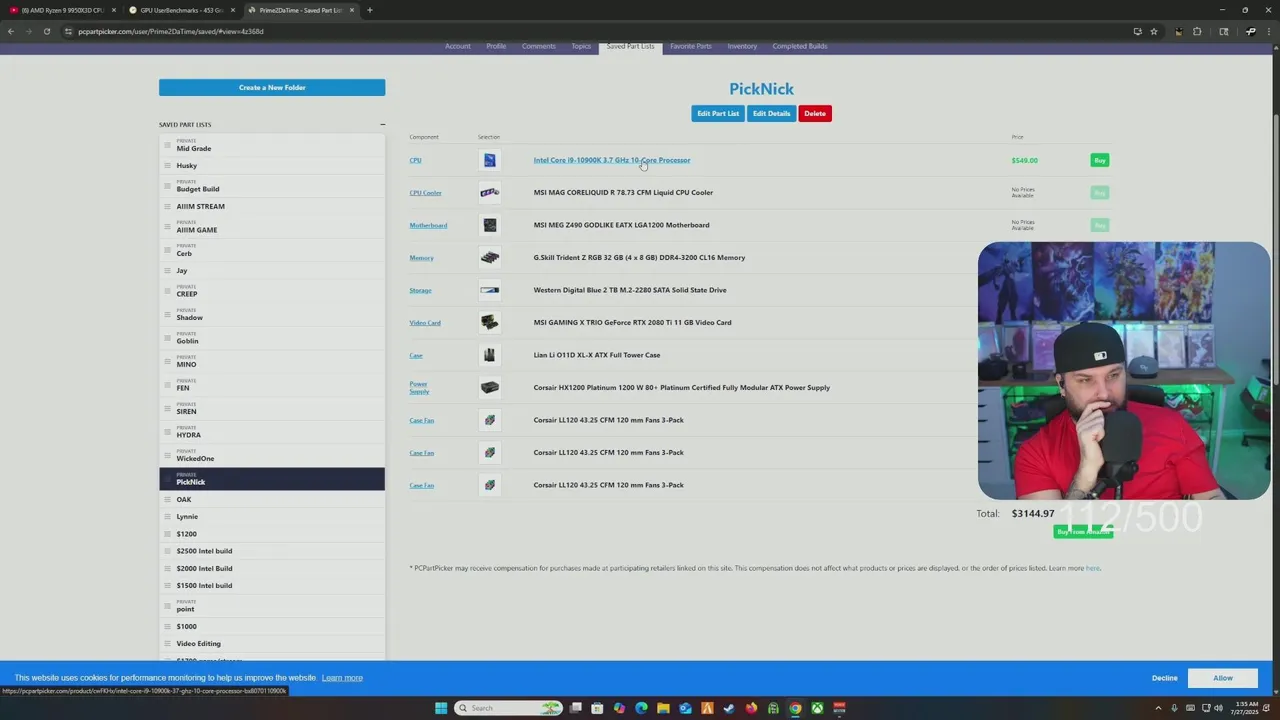Open the Inventory tab
This screenshot has height=720, width=1280.
click(x=742, y=46)
